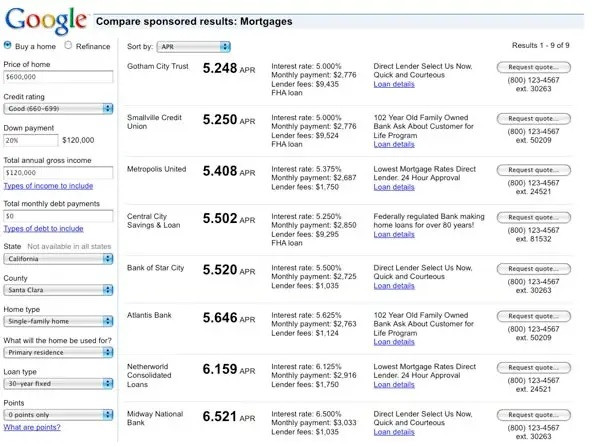Image resolution: width=604 pixels, height=447 pixels.
Task: Click the Price of home input field
Action: (x=58, y=76)
